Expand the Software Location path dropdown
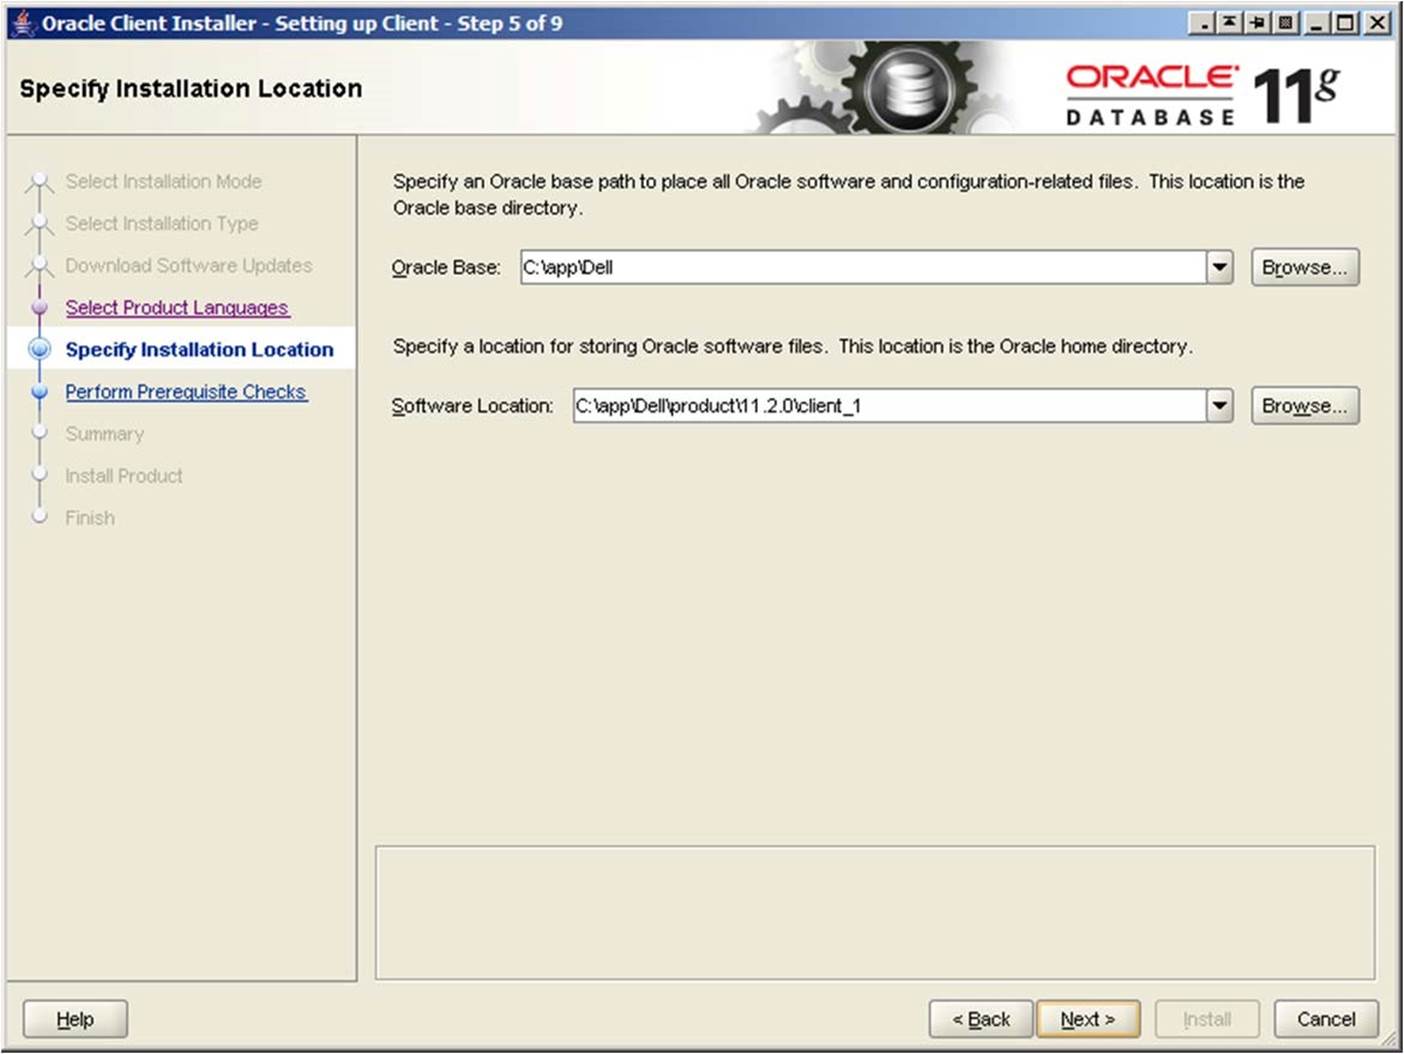This screenshot has height=1054, width=1404. pos(1219,406)
